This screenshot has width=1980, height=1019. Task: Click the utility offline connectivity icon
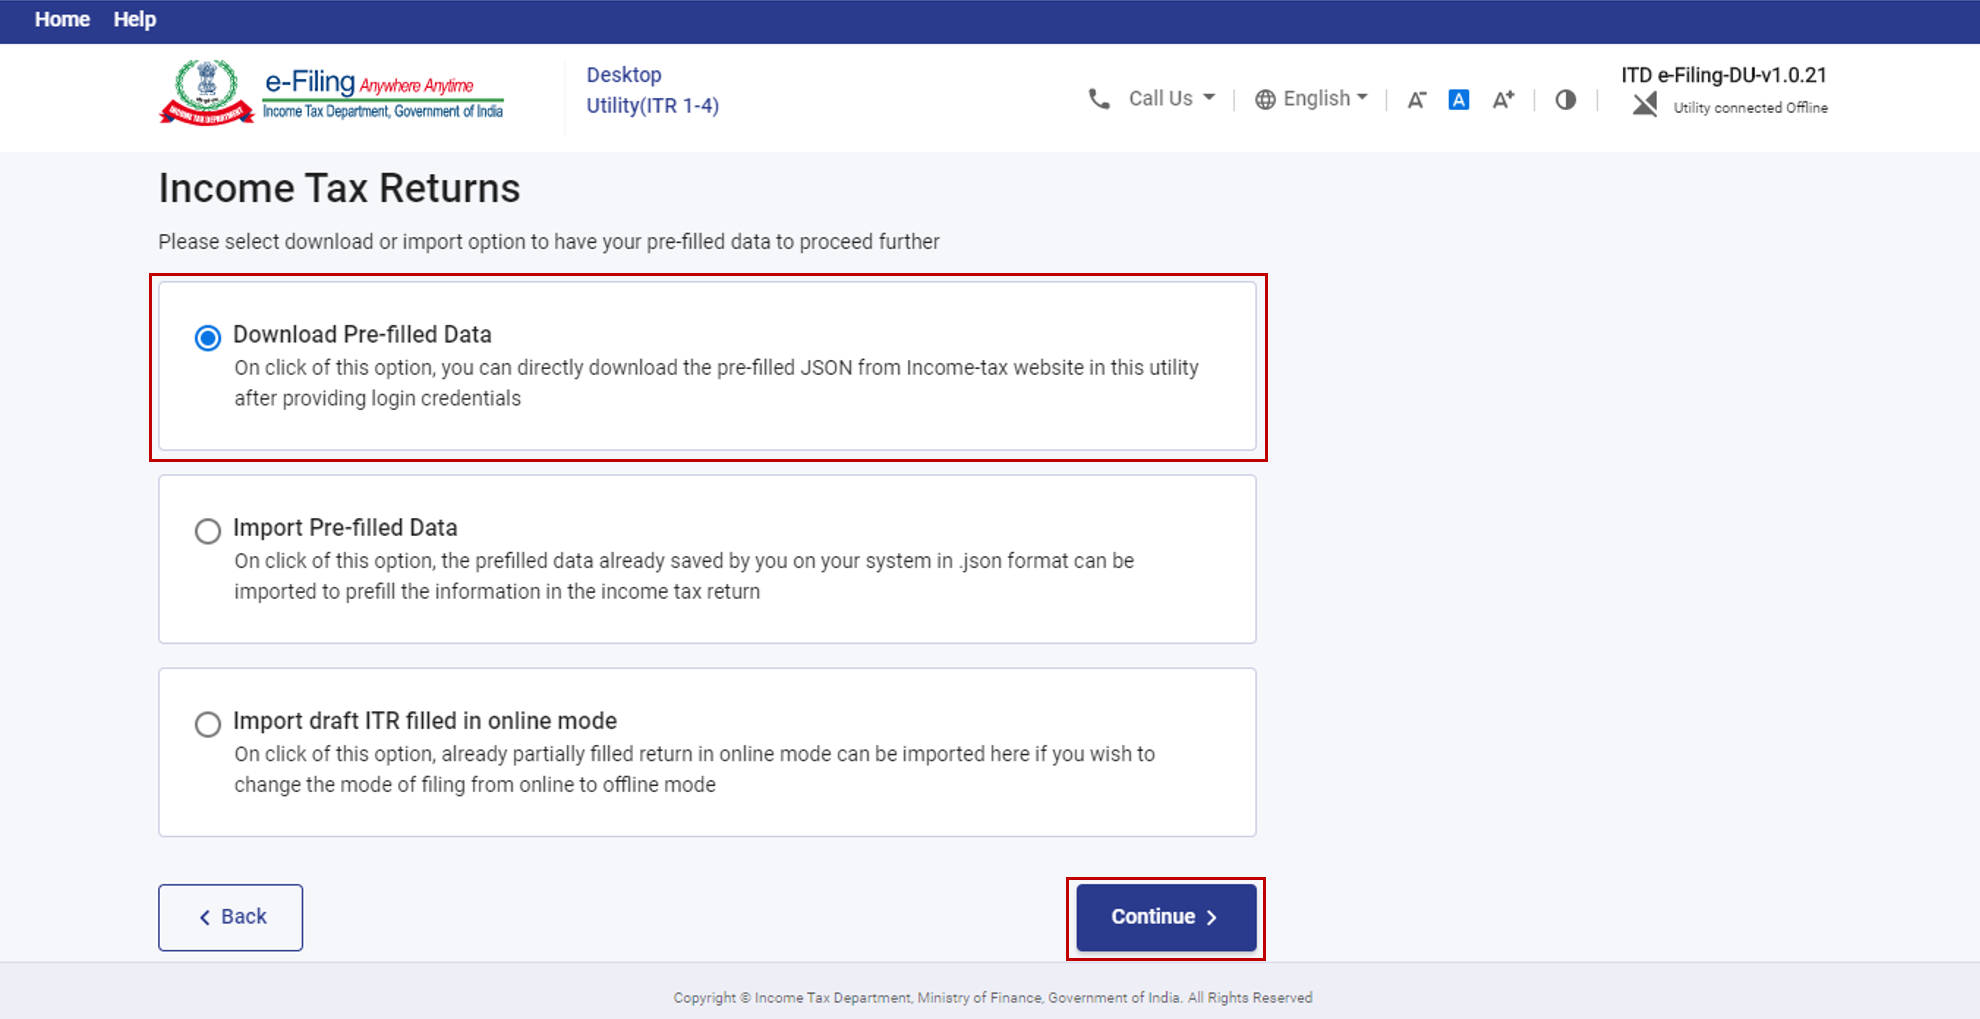pyautogui.click(x=1644, y=104)
